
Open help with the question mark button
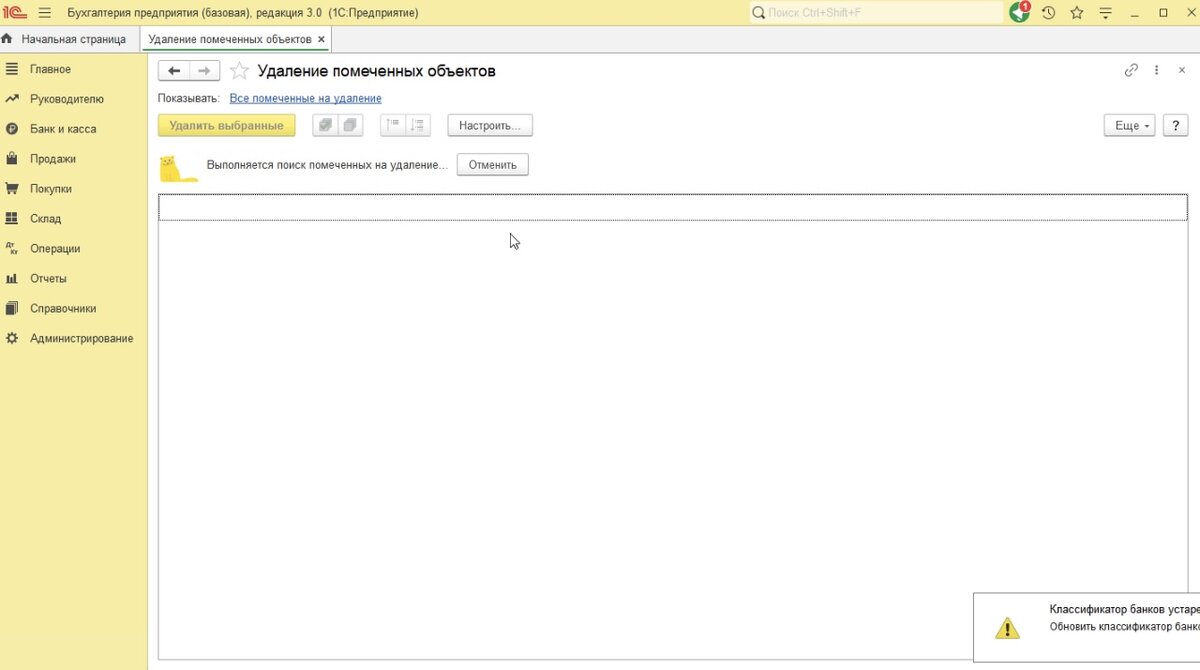(x=1174, y=126)
